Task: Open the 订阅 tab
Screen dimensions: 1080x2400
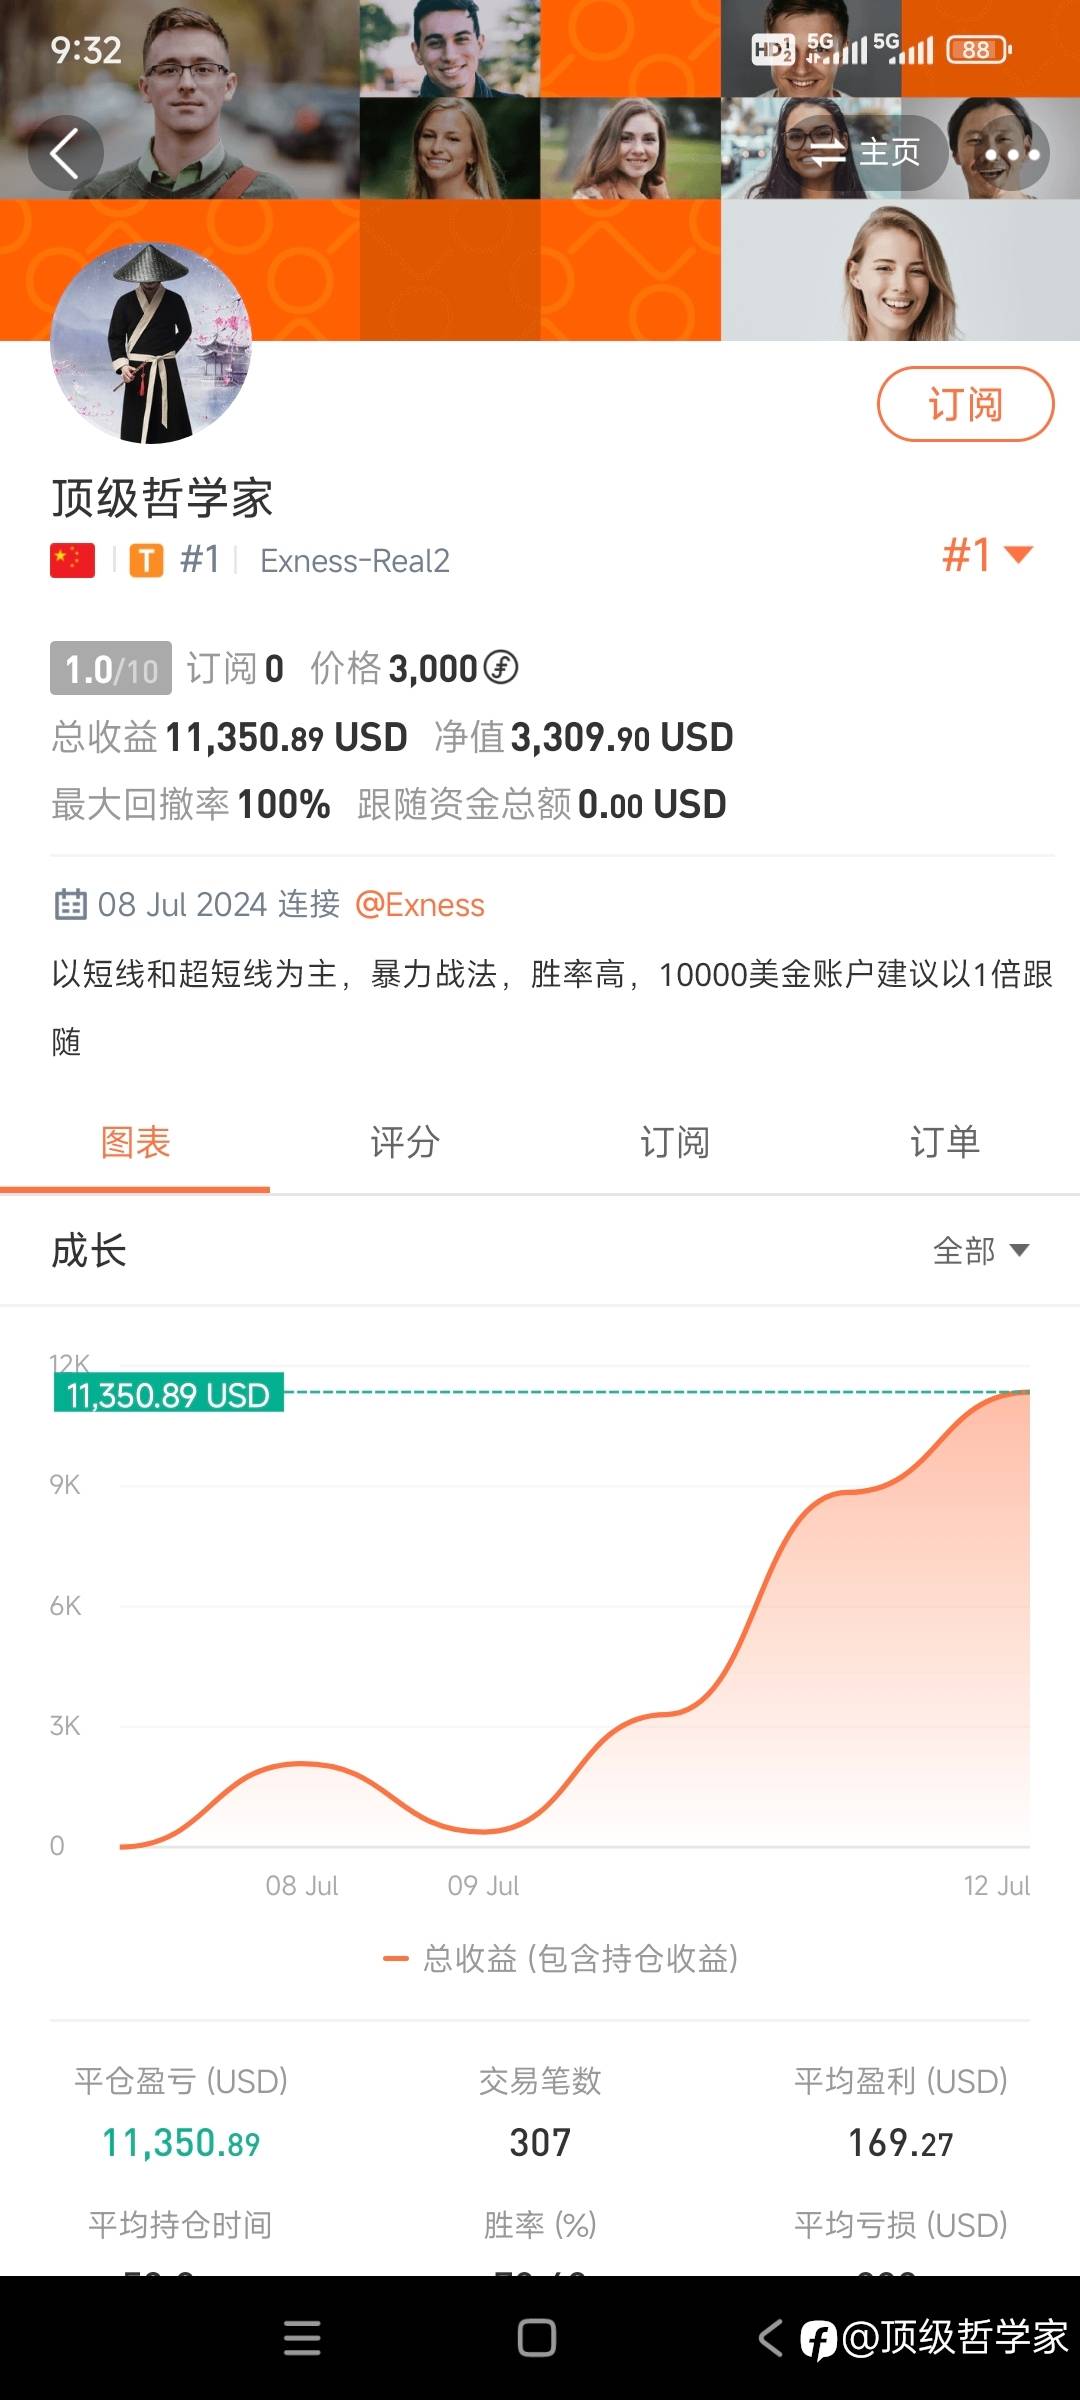Action: (675, 1142)
